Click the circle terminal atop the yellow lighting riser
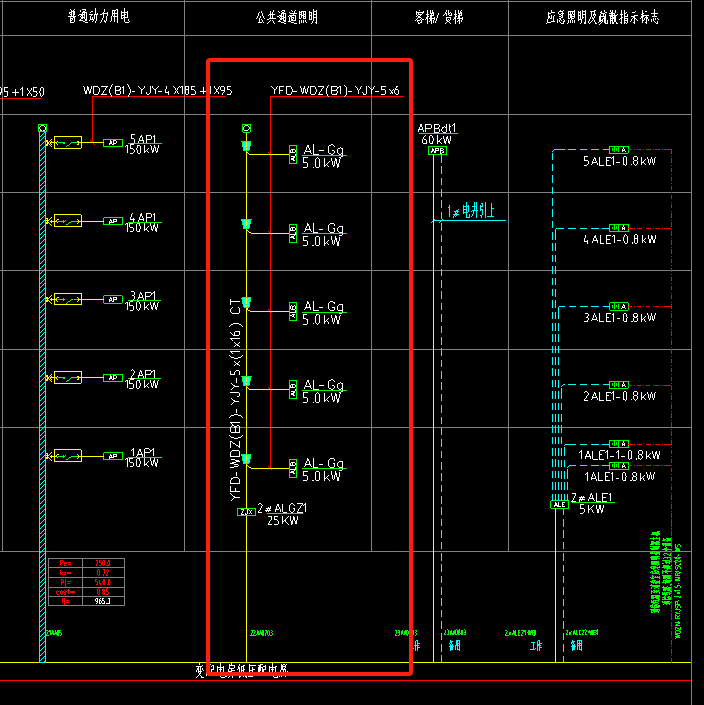 tap(246, 128)
